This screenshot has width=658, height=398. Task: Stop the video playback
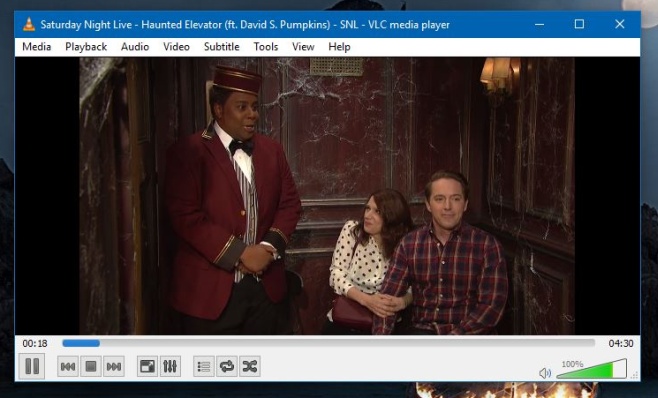point(91,367)
